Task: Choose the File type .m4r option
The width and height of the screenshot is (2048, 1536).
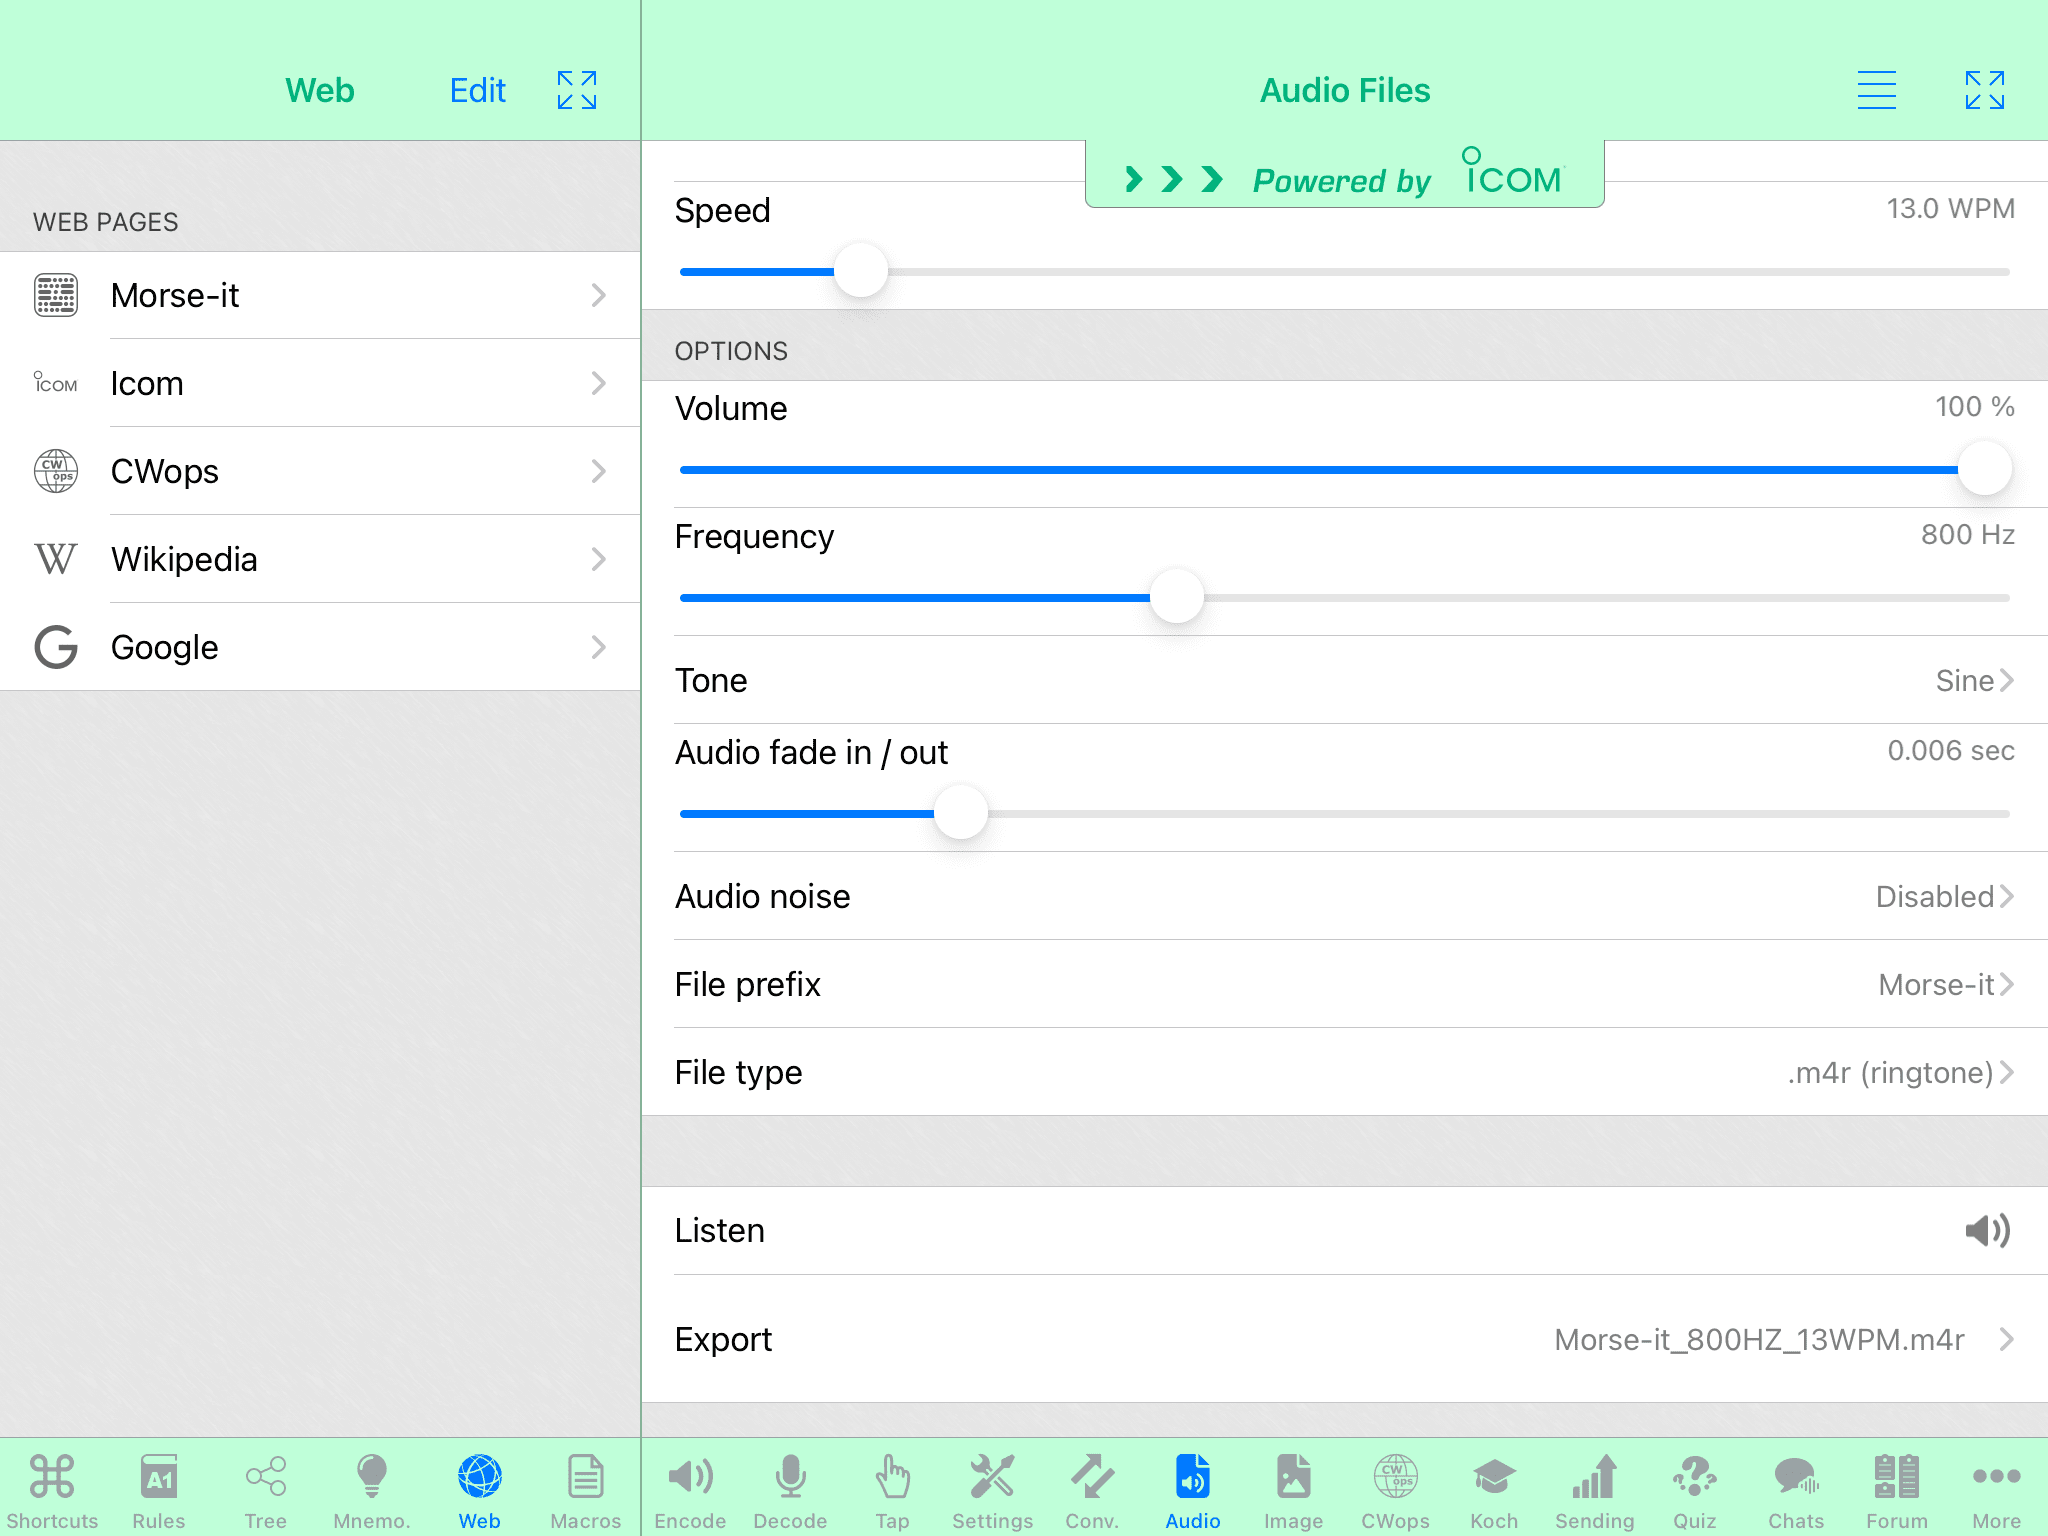Action: 1345,1072
